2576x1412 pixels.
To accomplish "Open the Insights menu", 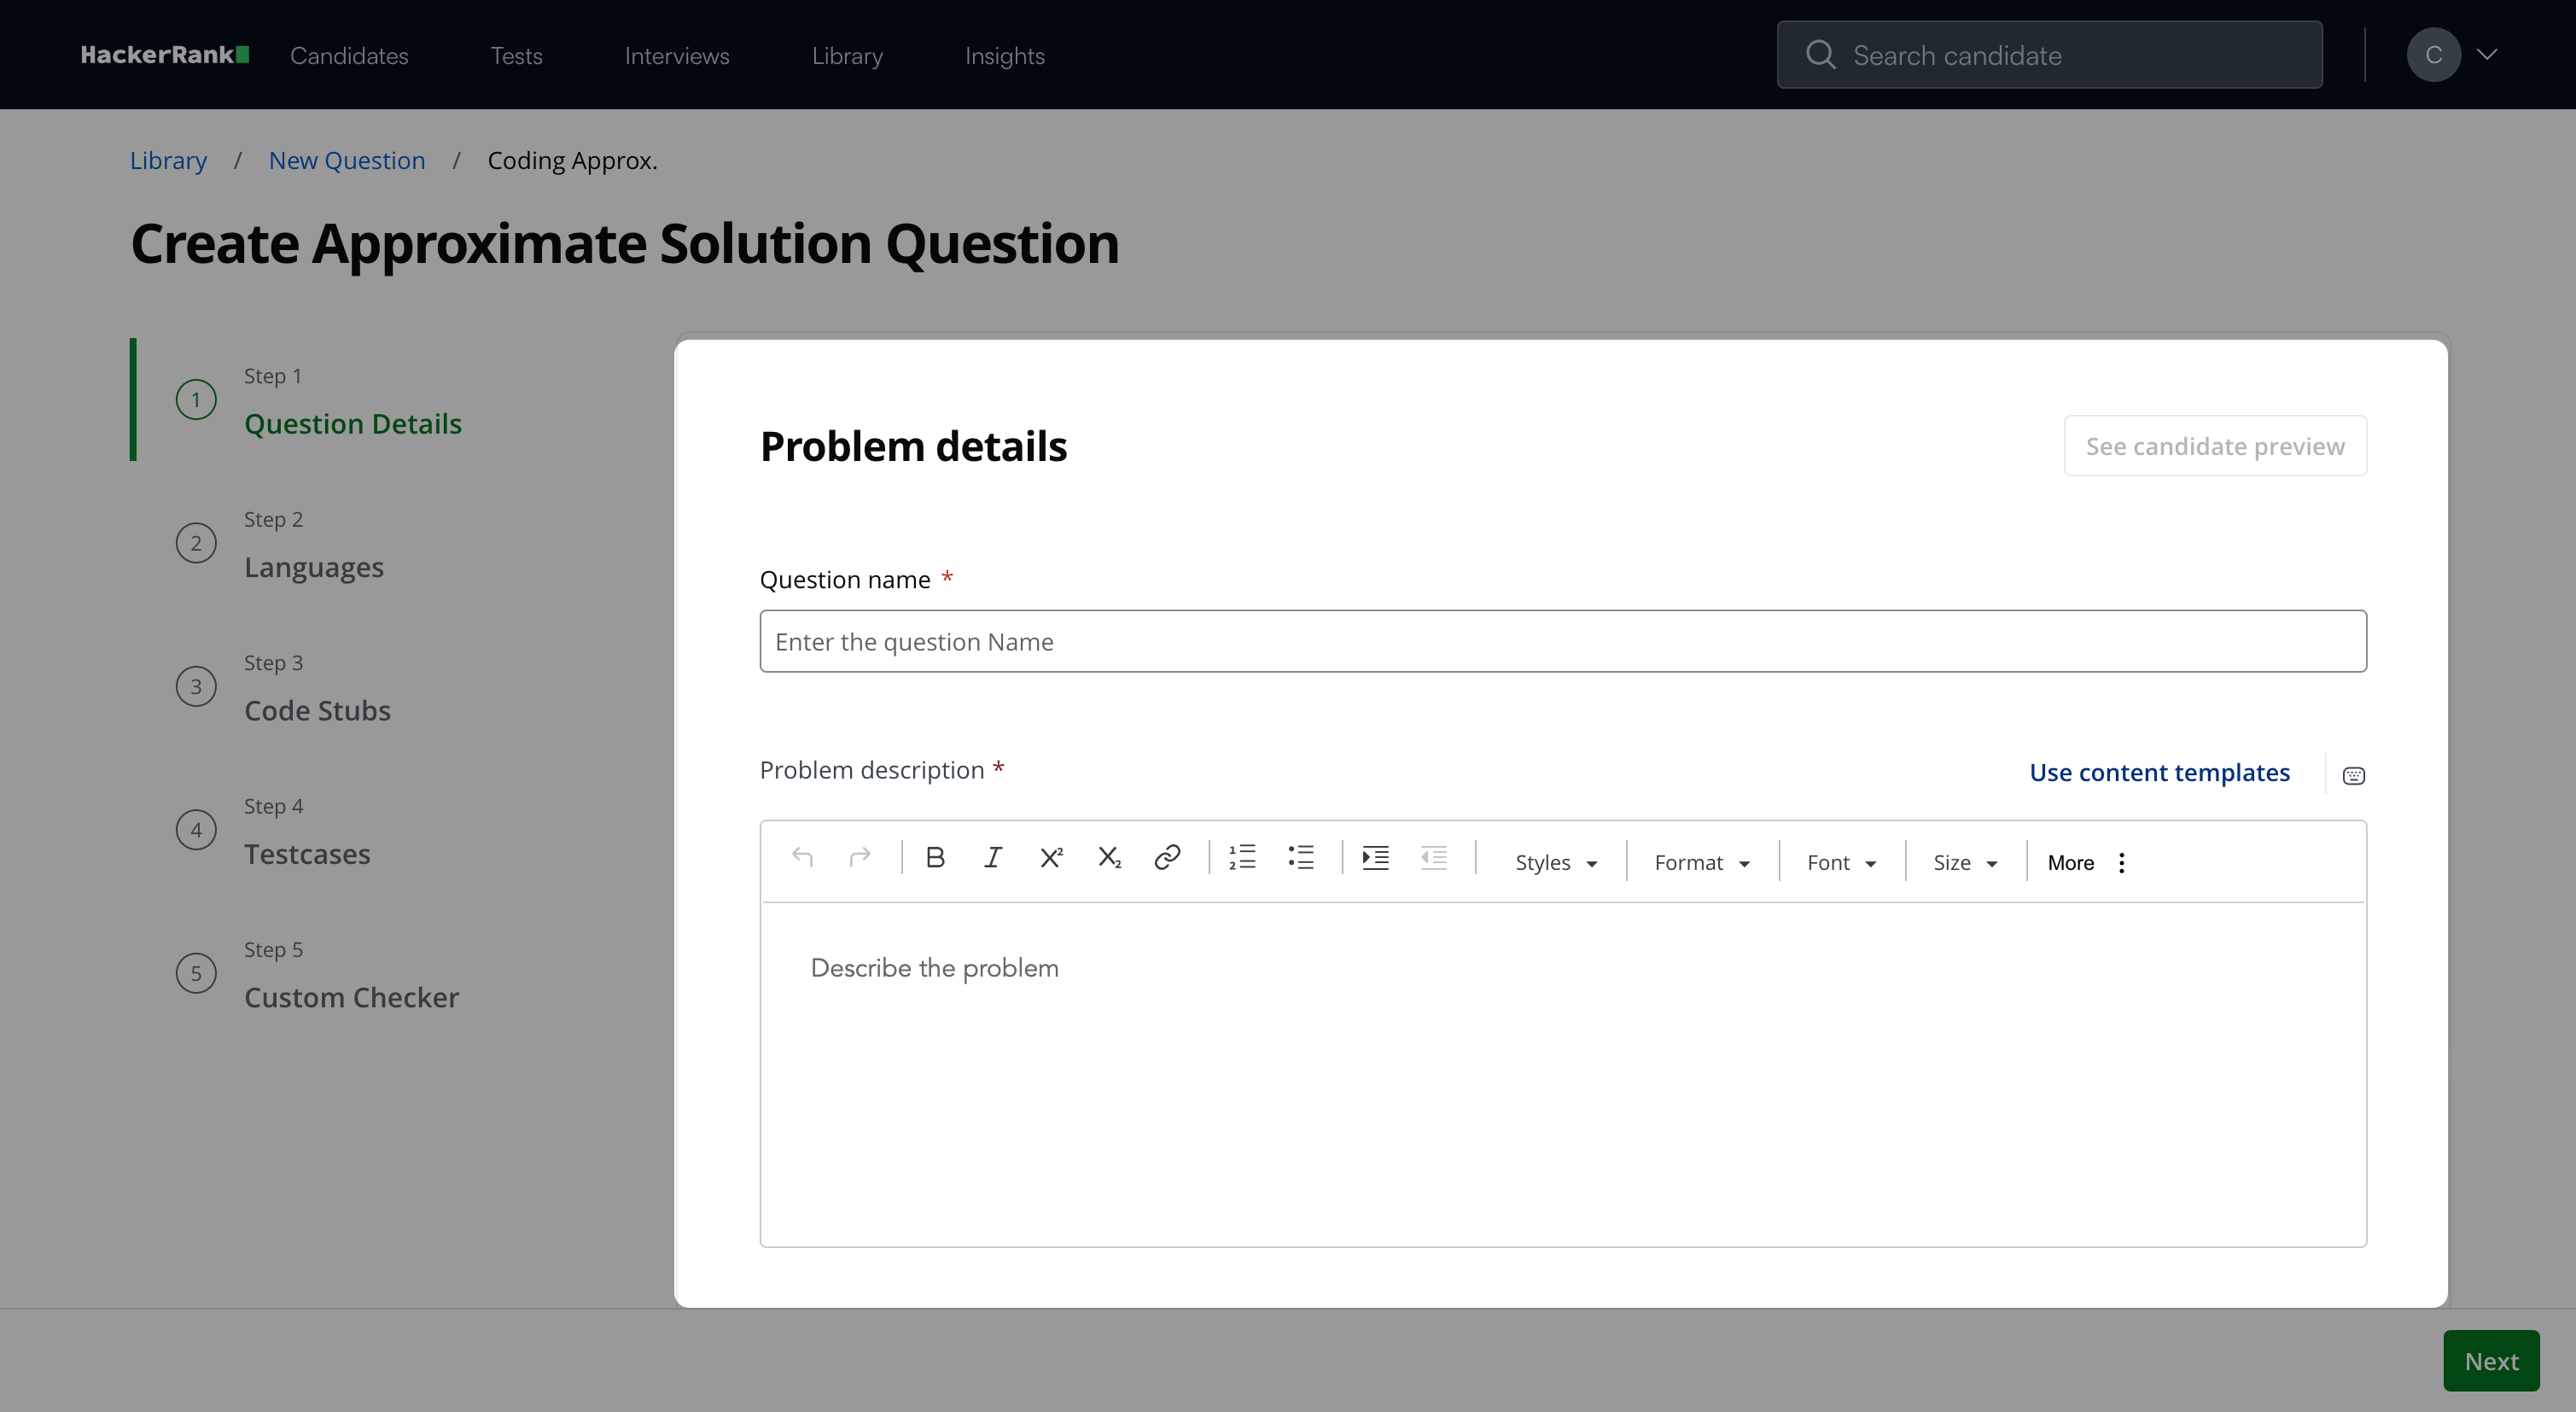I will (x=1004, y=56).
